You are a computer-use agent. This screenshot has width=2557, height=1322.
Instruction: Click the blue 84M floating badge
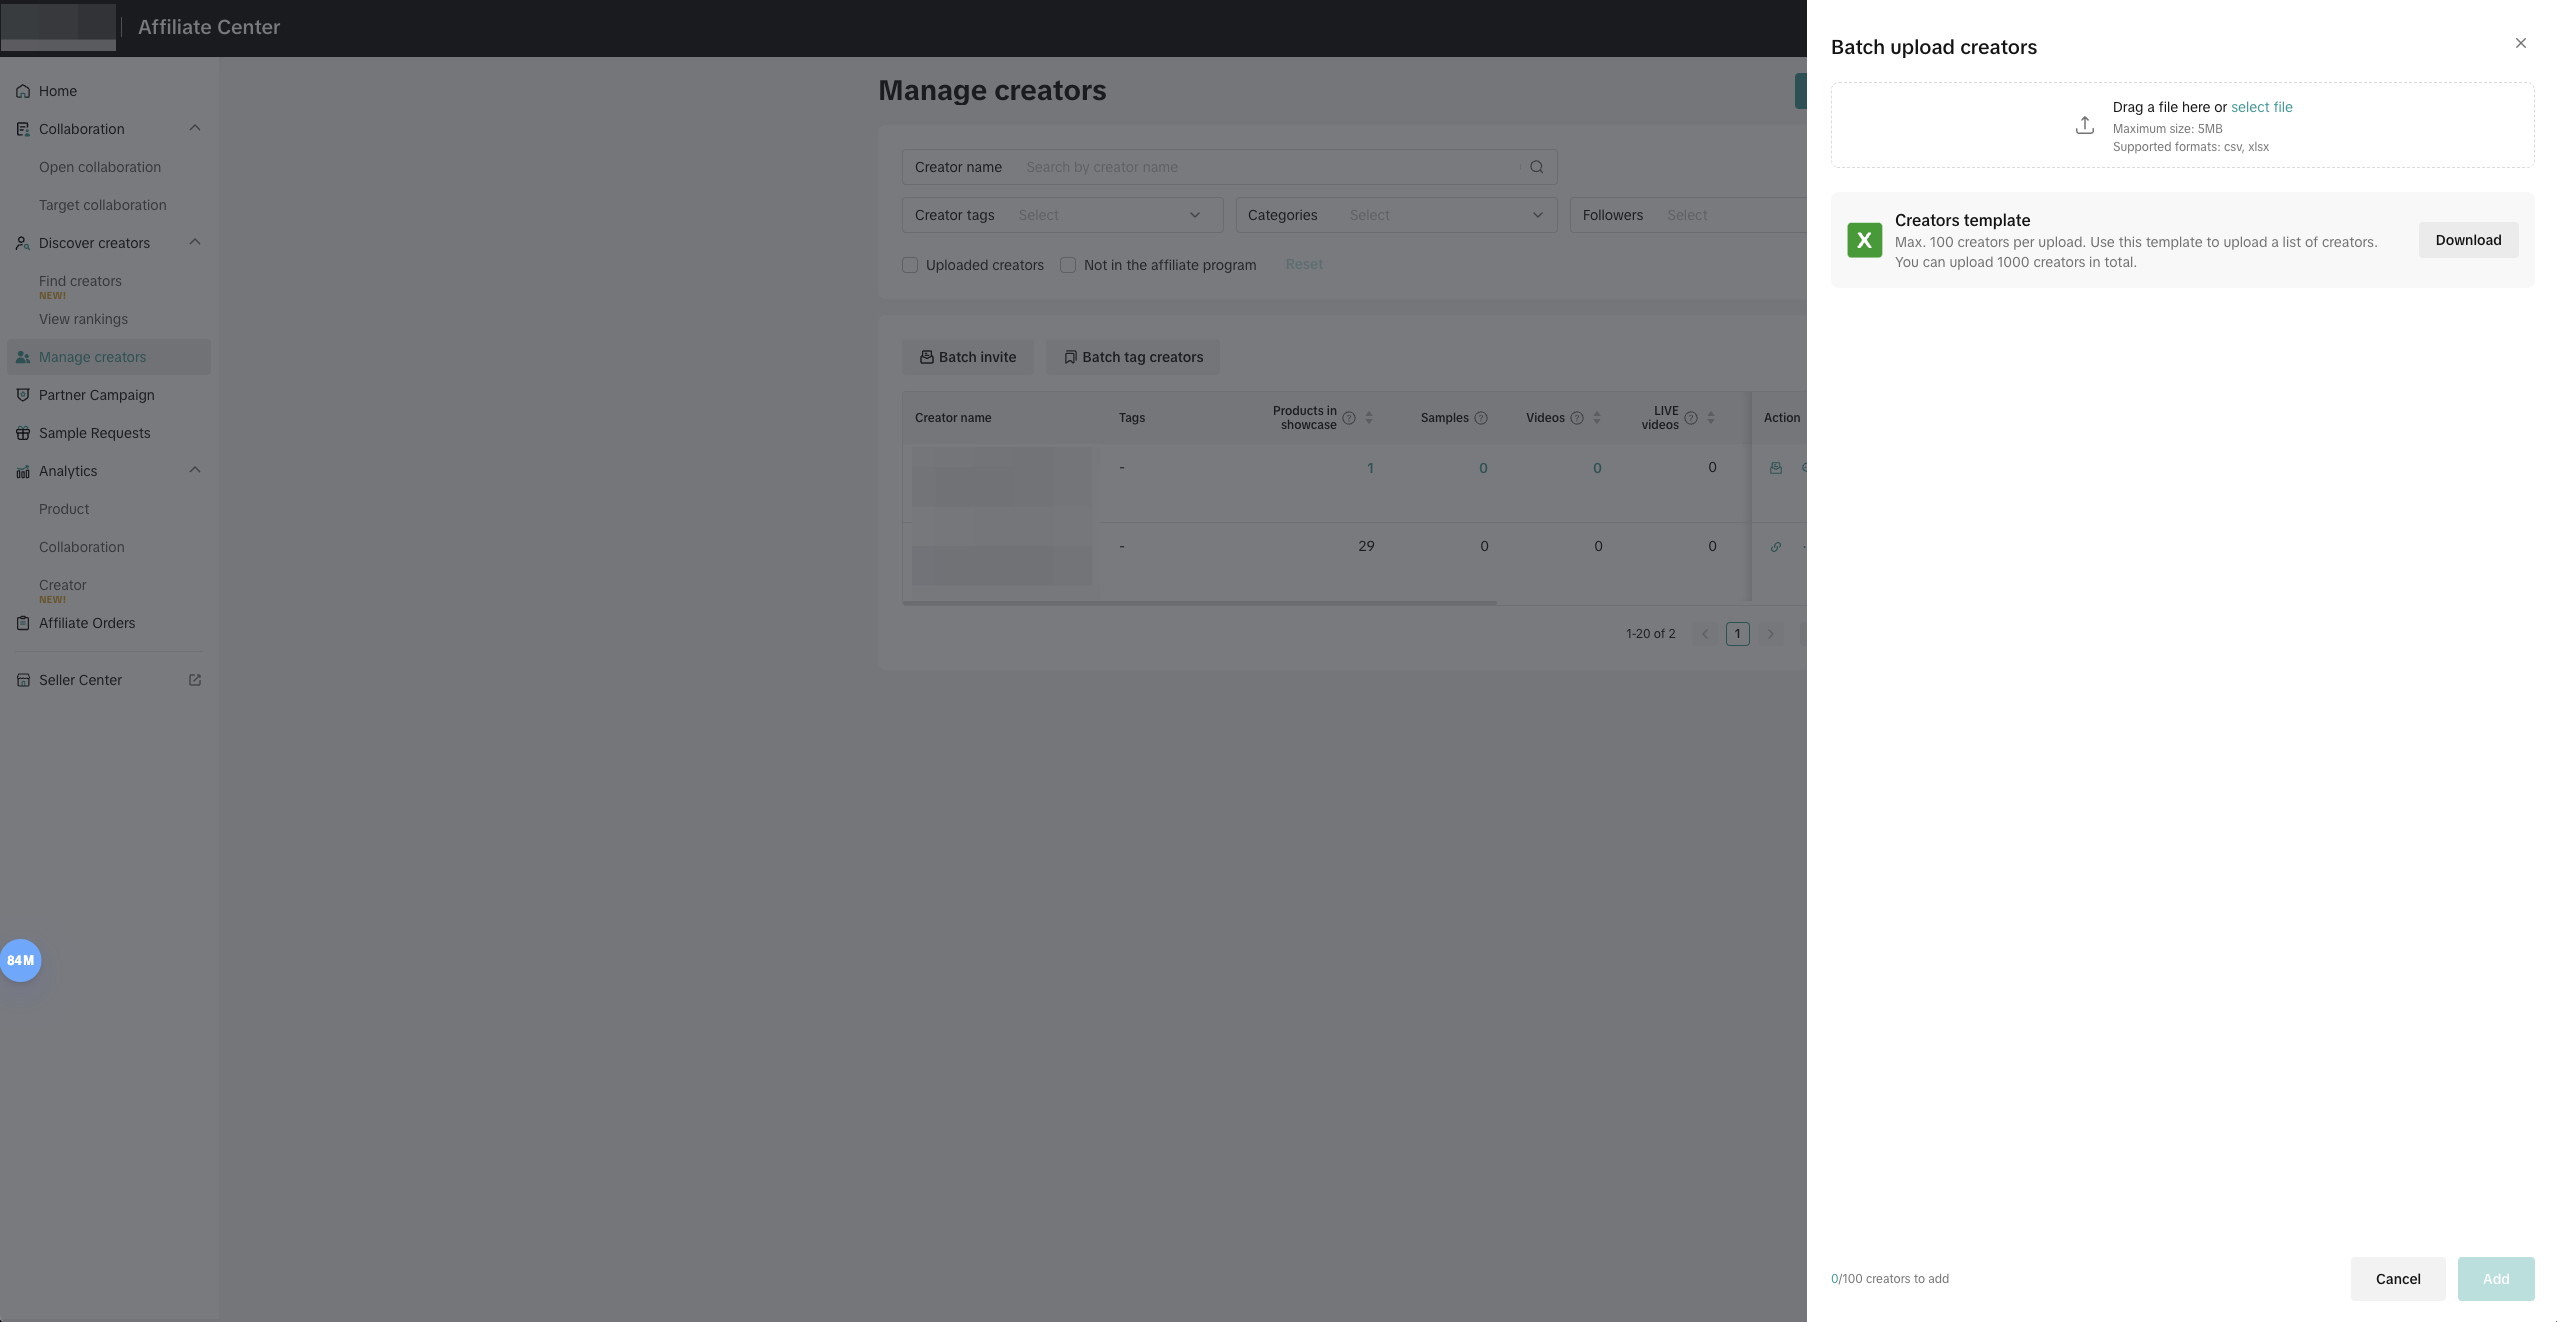point(20,960)
